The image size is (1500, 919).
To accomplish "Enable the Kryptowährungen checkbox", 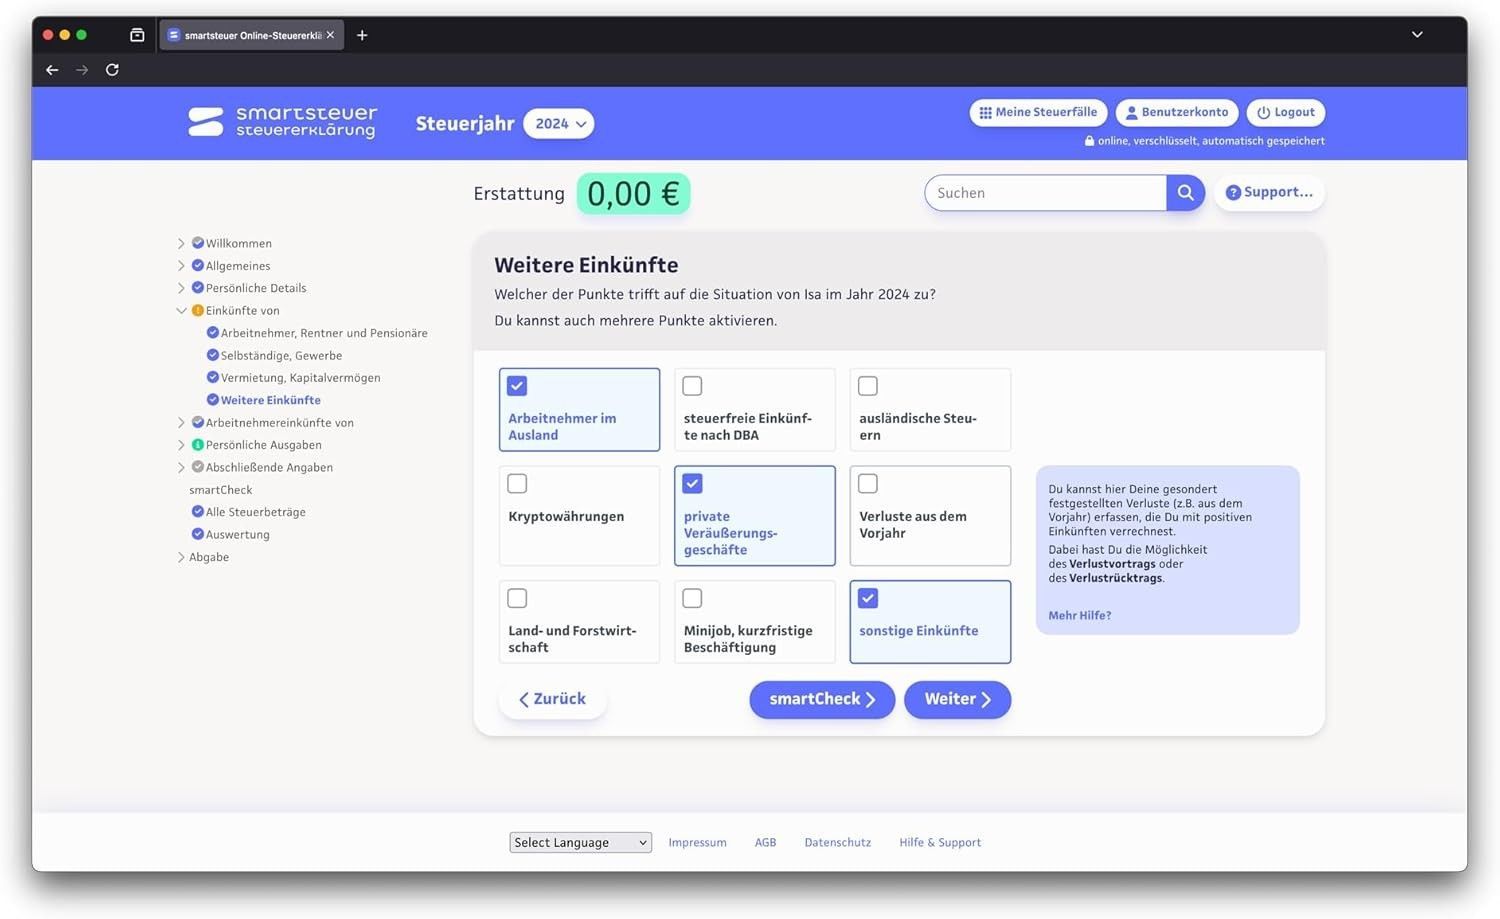I will click(x=517, y=484).
